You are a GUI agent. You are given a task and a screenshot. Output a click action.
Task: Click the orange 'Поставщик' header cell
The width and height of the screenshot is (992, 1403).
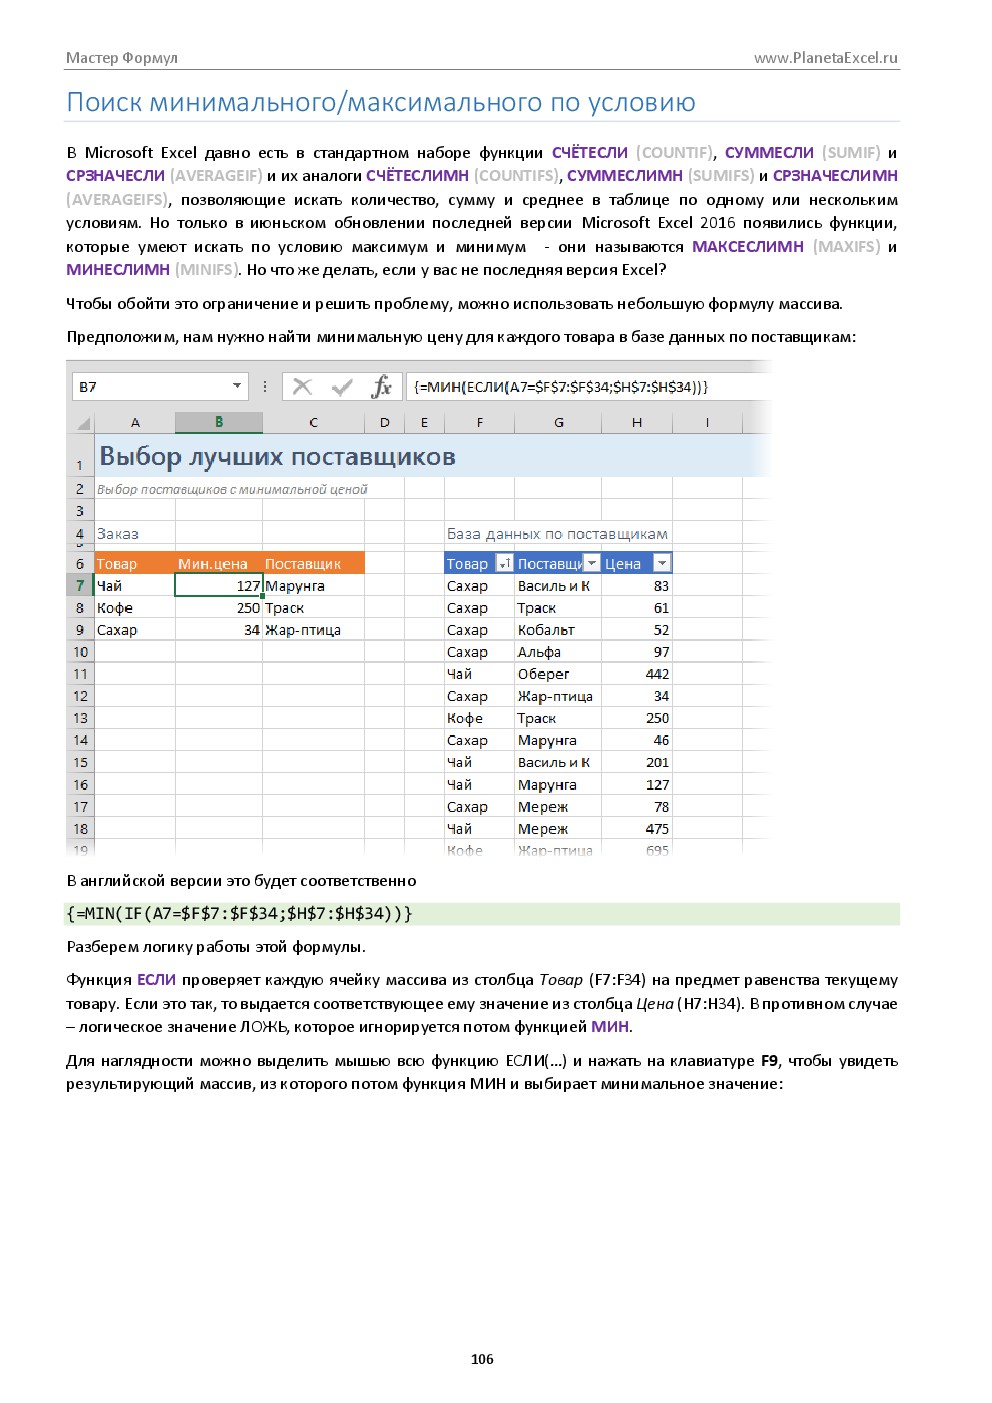pos(313,564)
